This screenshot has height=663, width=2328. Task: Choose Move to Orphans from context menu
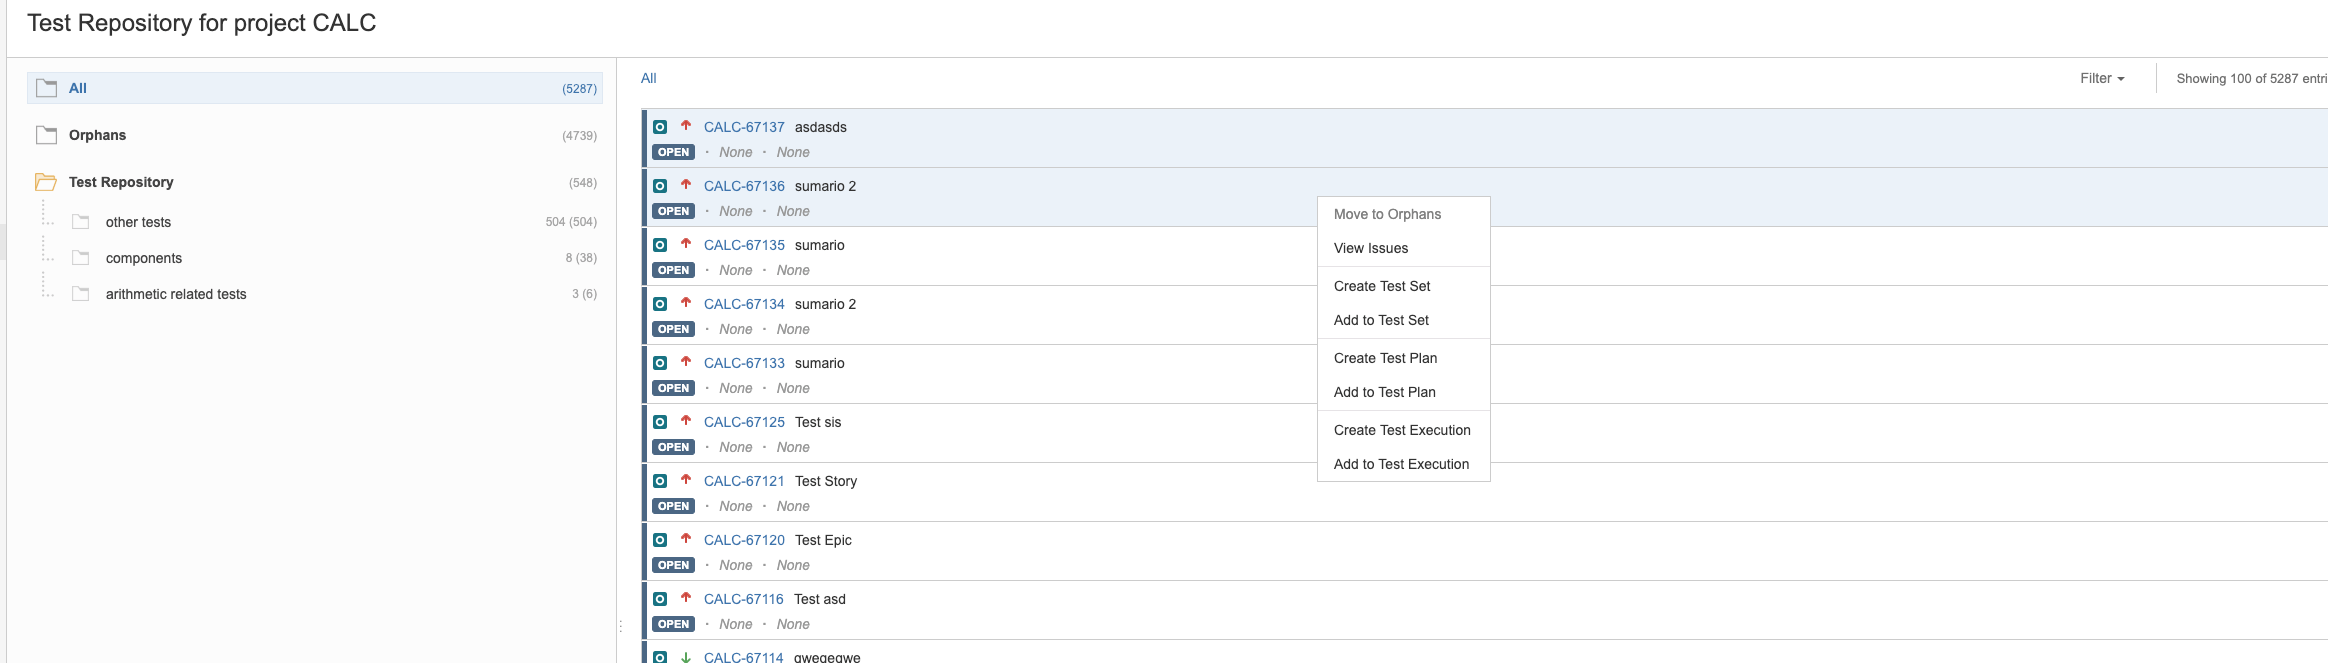(1387, 214)
